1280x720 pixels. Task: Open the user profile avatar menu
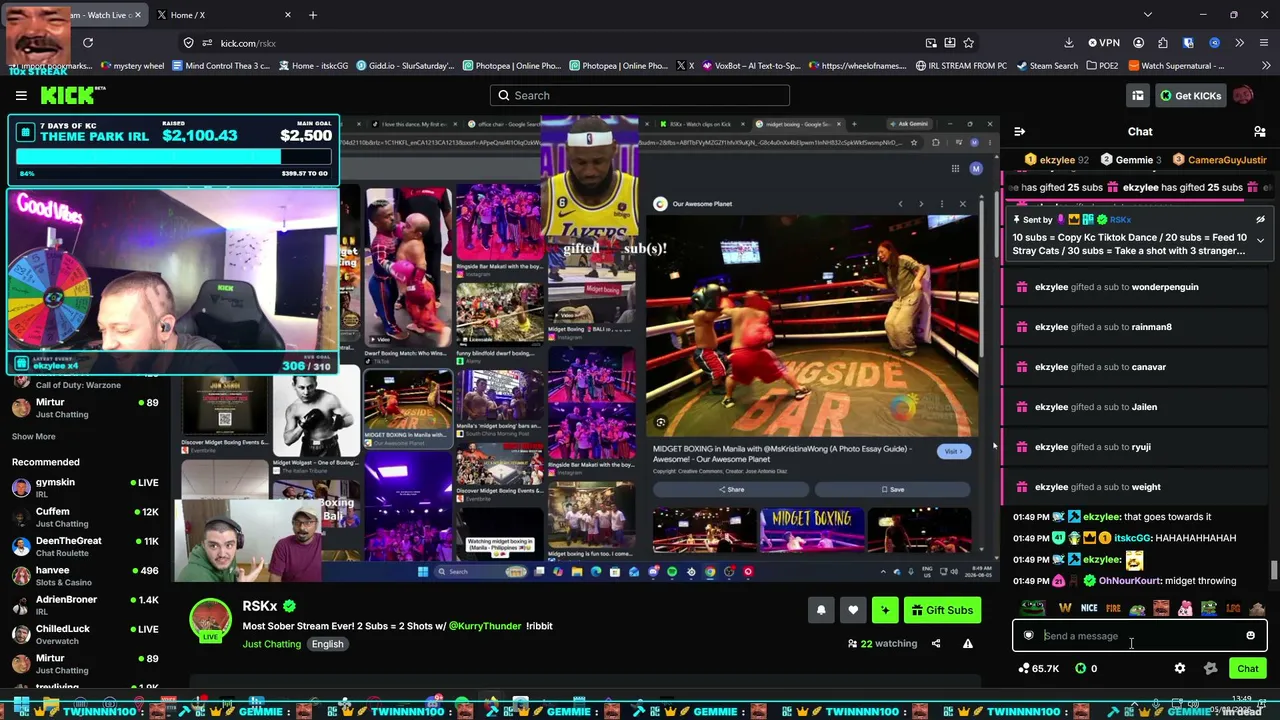tap(1243, 95)
